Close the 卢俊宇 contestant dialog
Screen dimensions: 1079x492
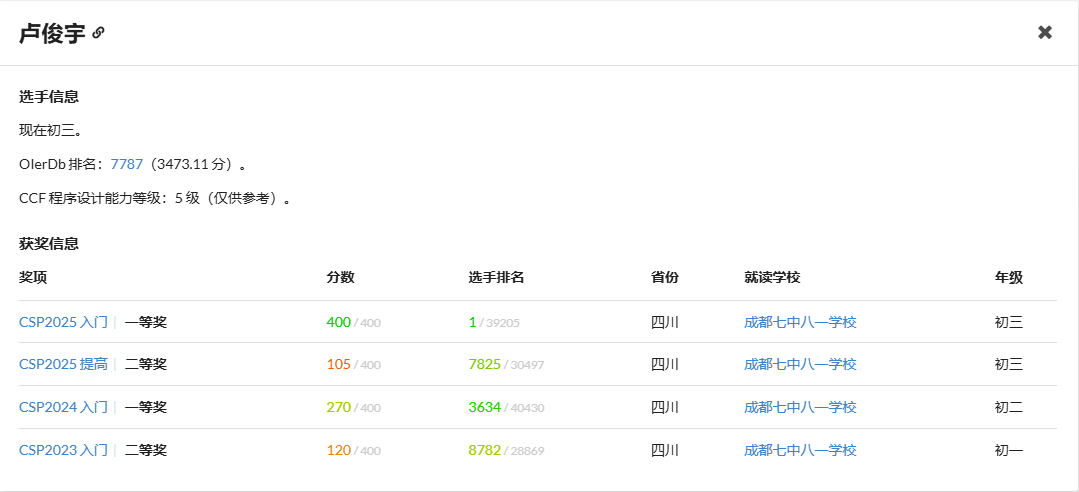pos(1045,32)
